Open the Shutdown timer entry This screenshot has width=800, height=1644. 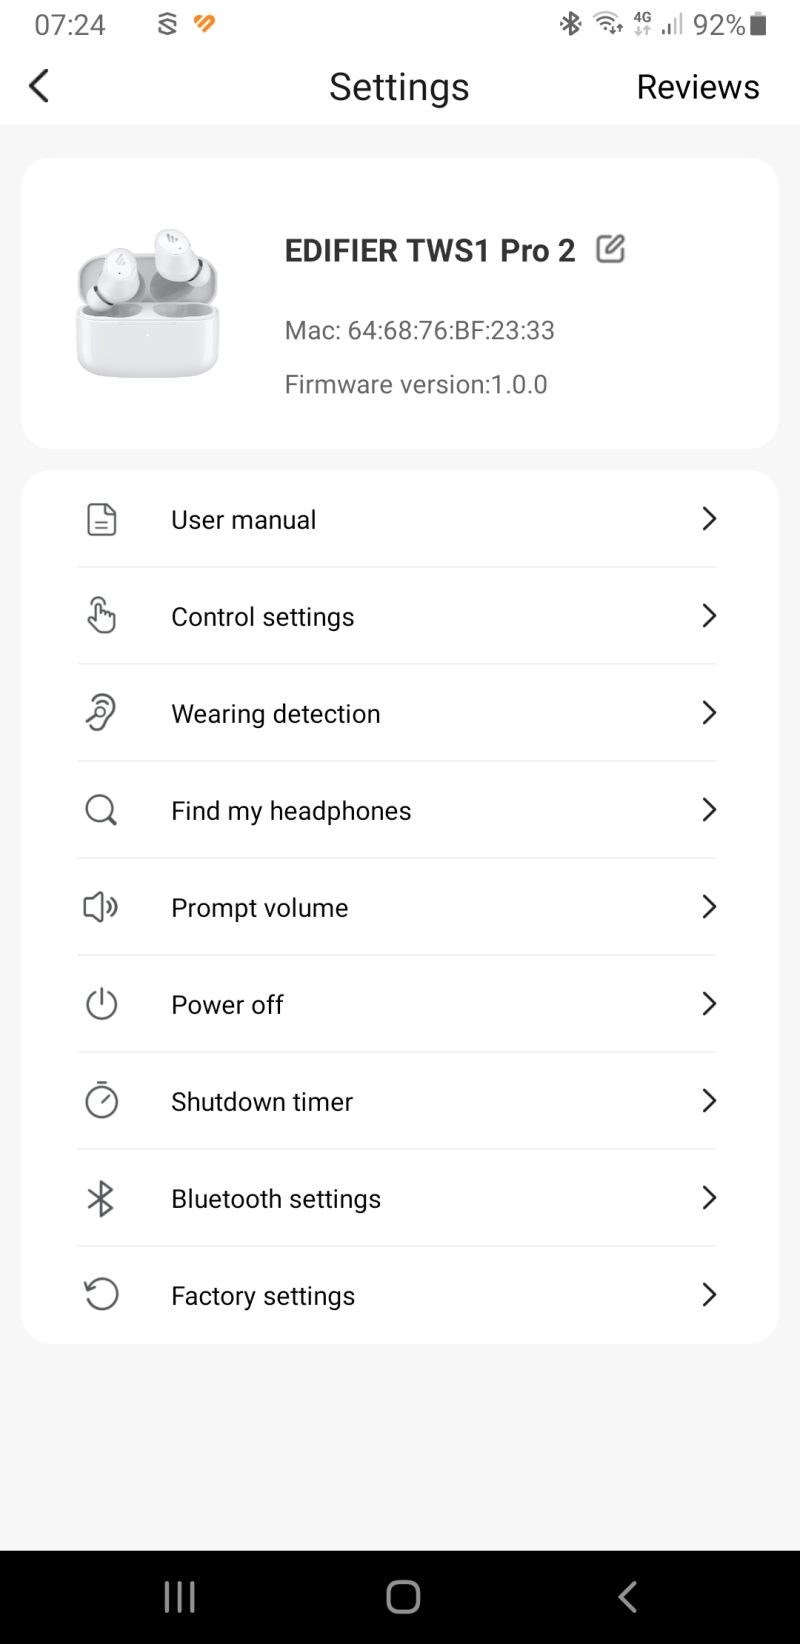pos(262,1102)
